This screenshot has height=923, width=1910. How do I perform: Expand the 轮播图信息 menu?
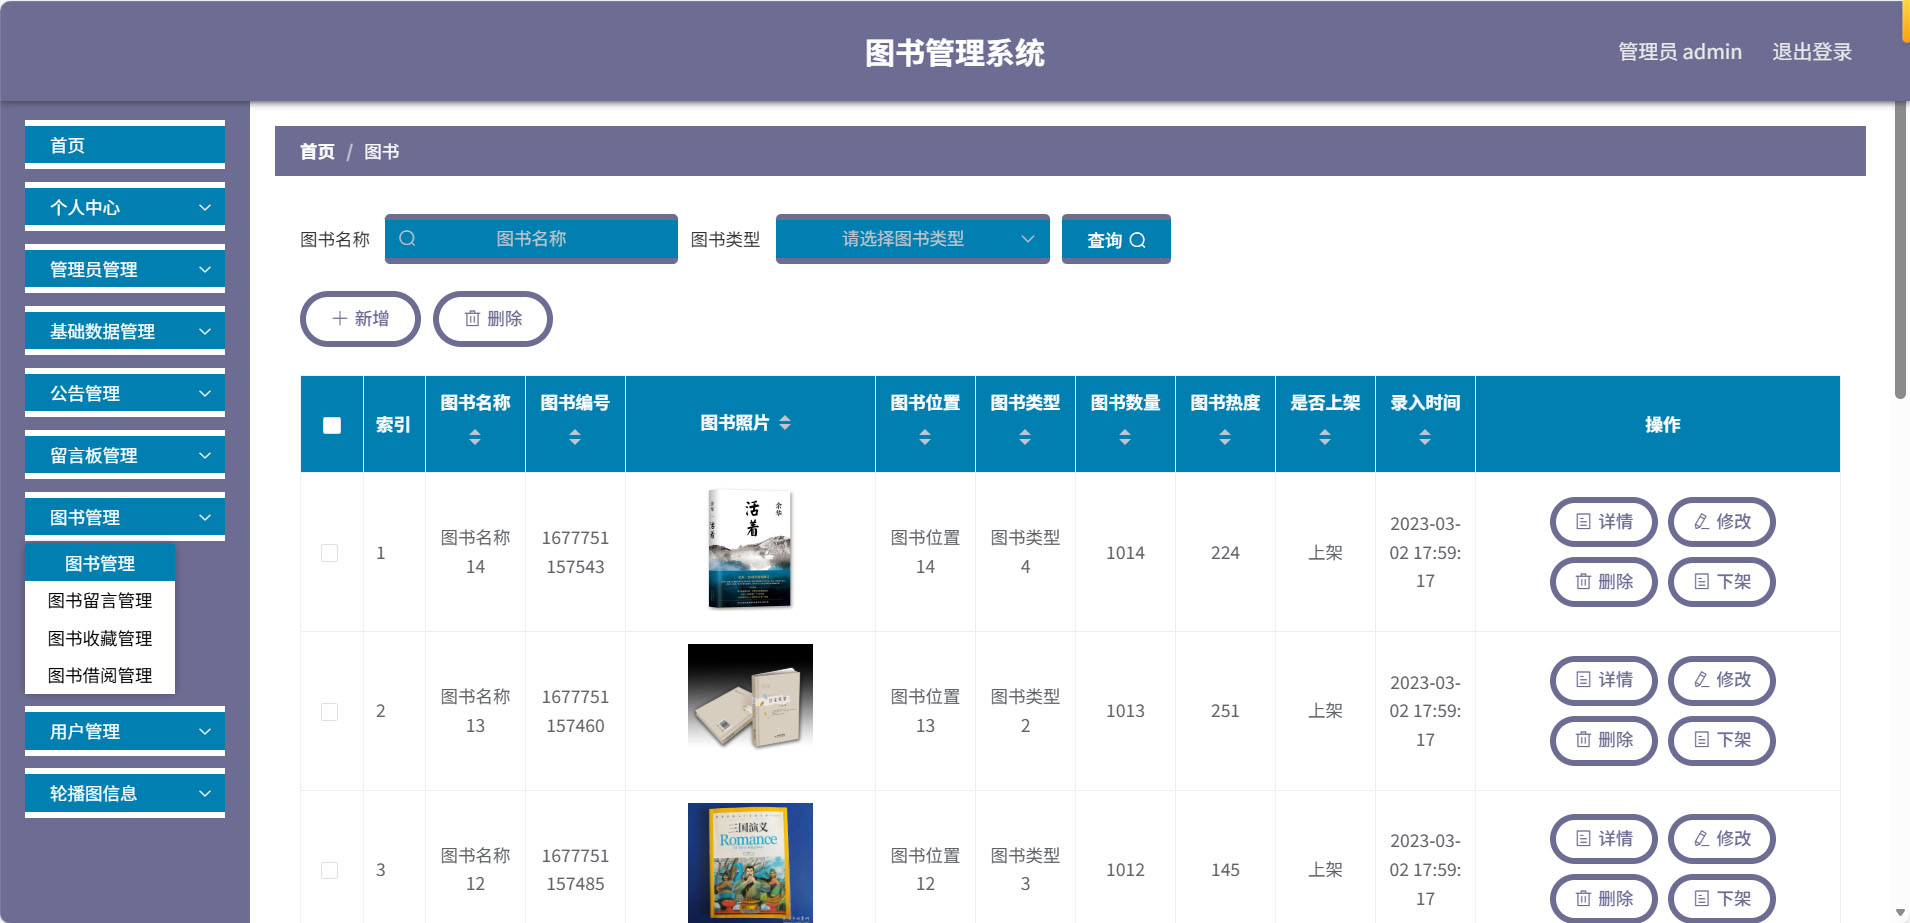125,793
